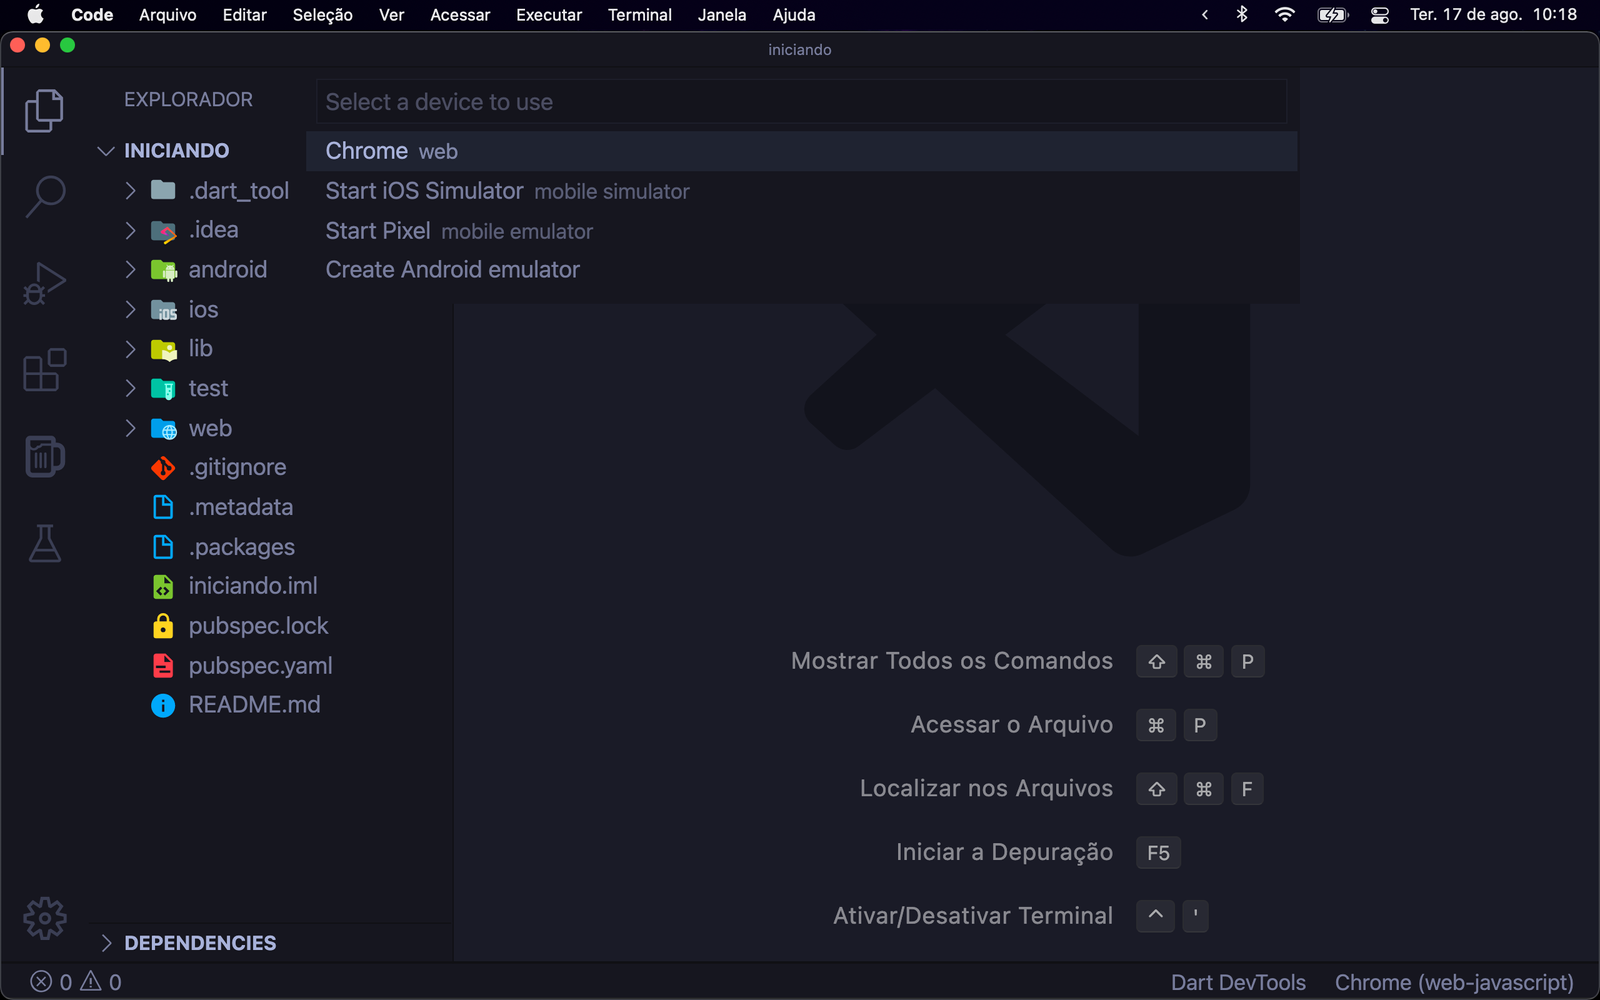Expand the DEPENDENCIES section
1600x1000 pixels.
[107, 942]
